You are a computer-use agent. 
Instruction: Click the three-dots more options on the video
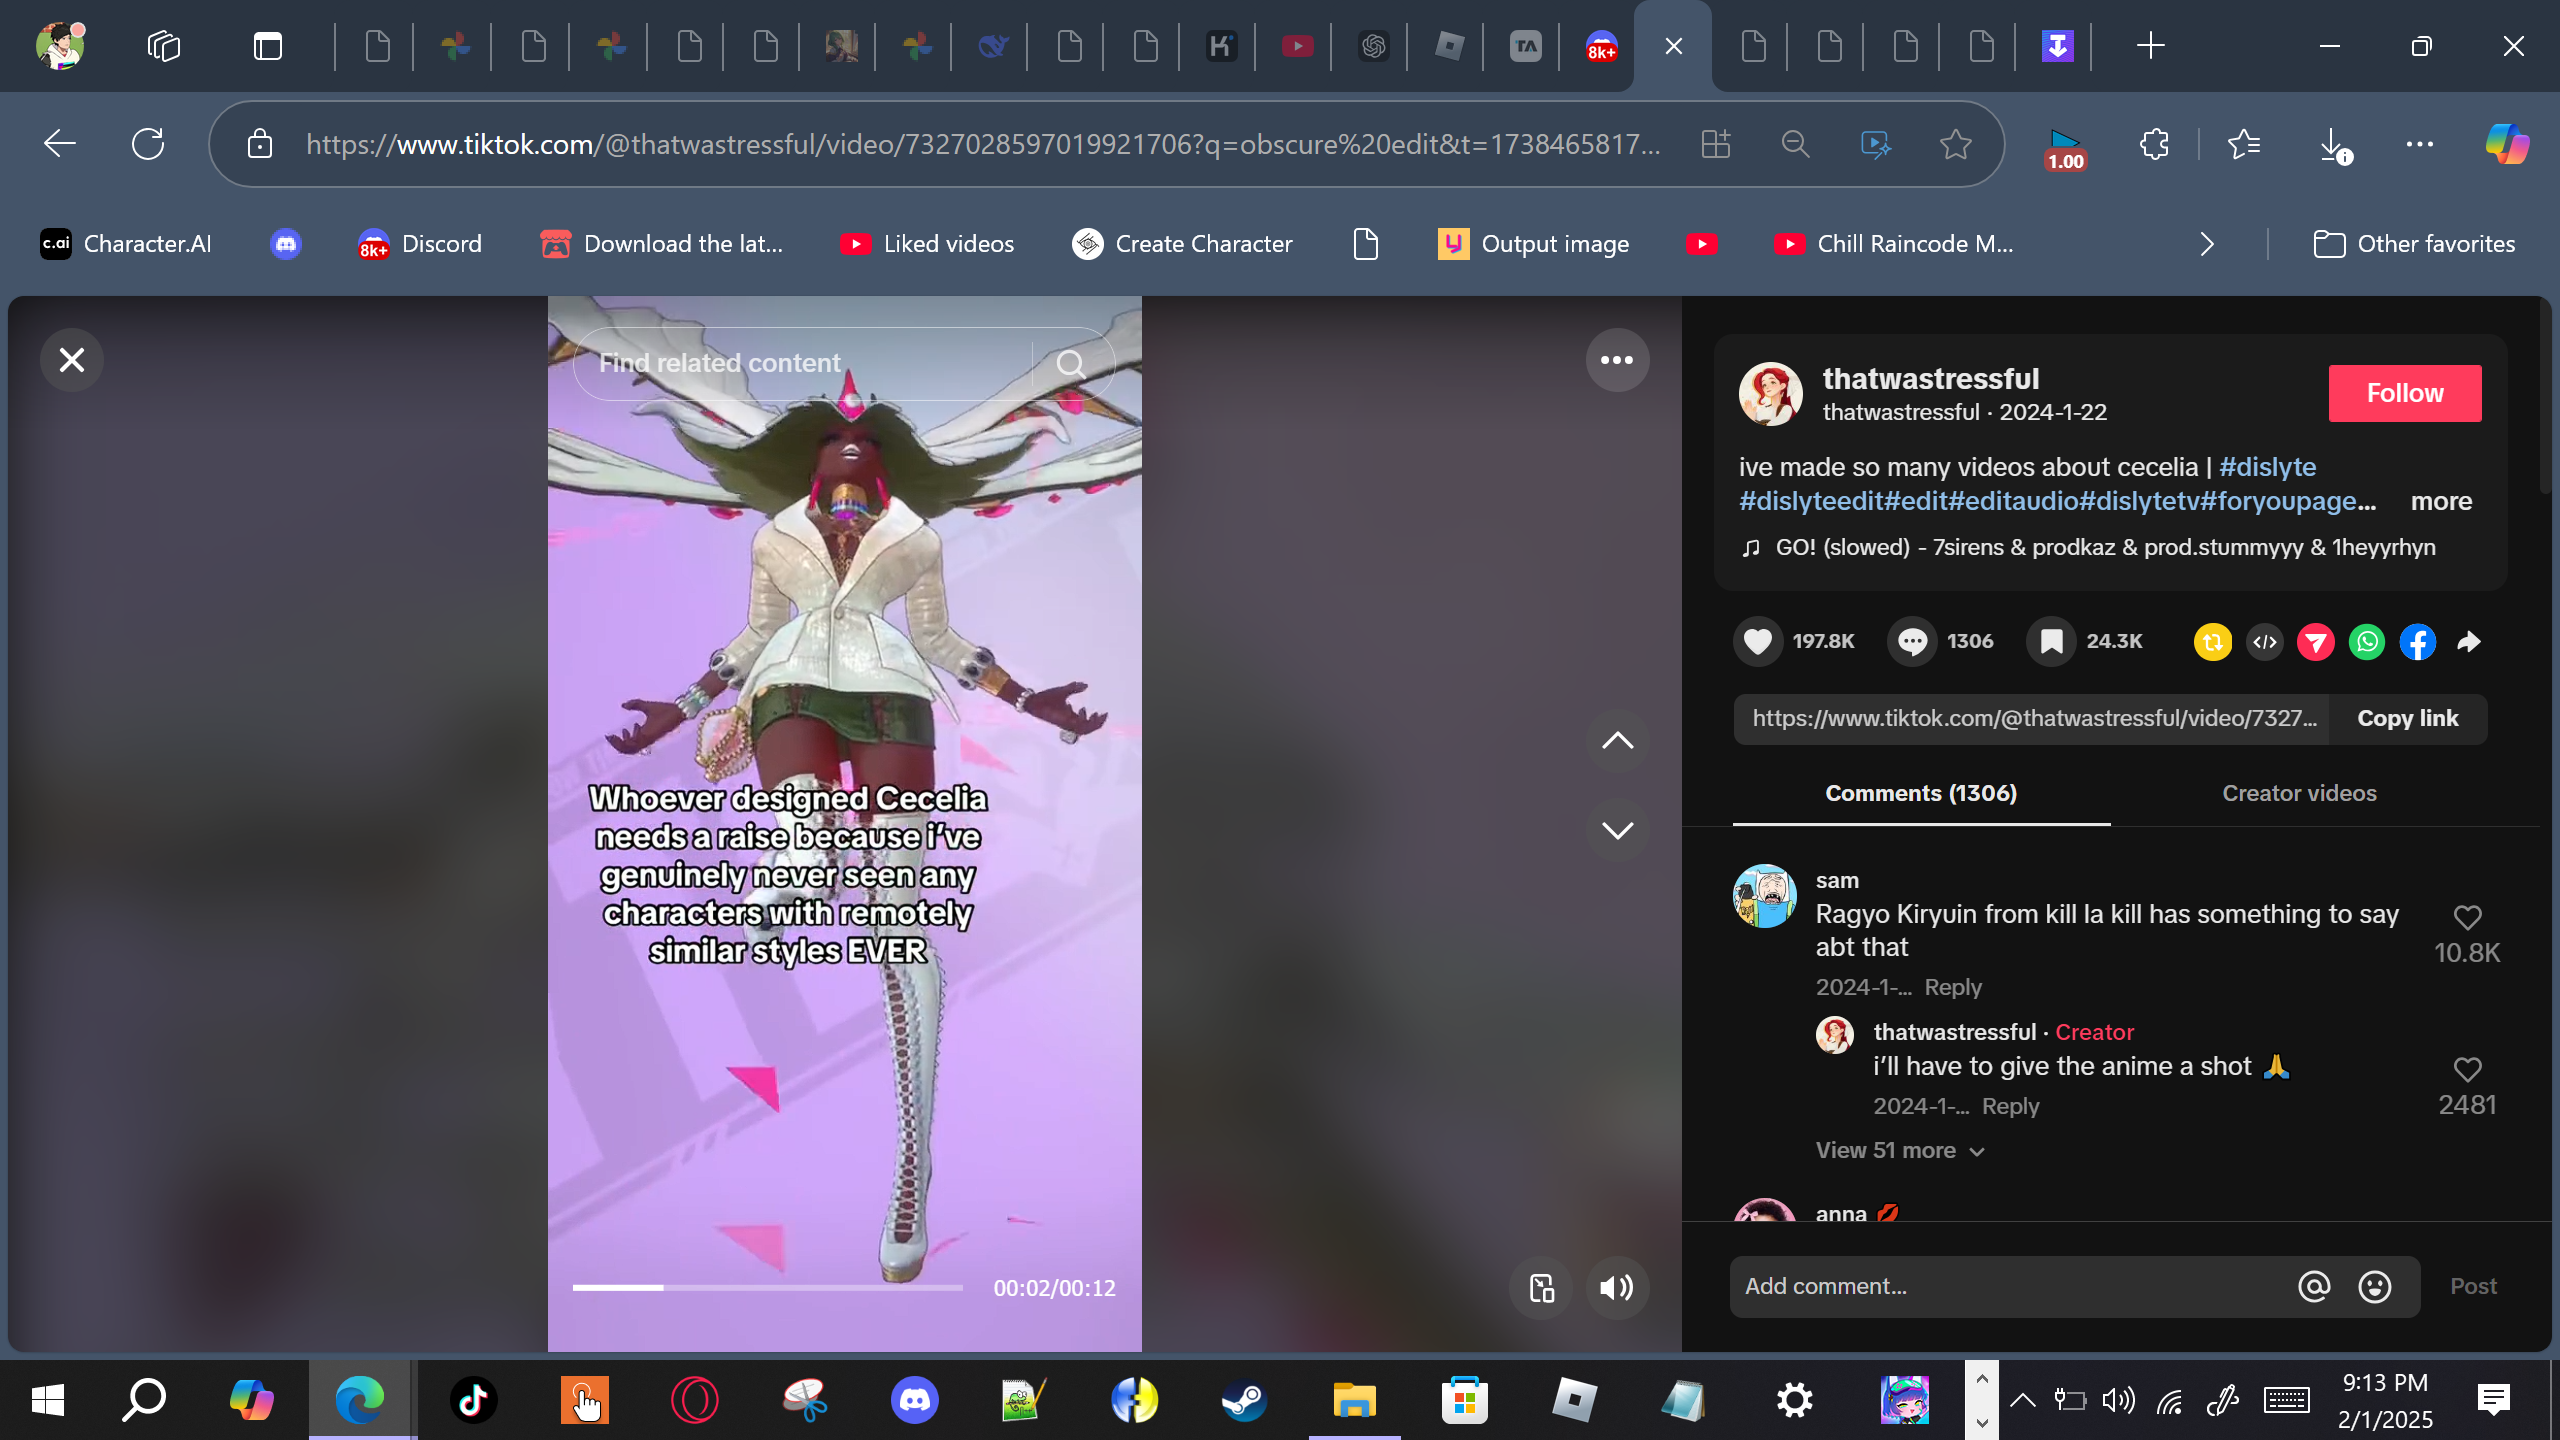coord(1616,360)
